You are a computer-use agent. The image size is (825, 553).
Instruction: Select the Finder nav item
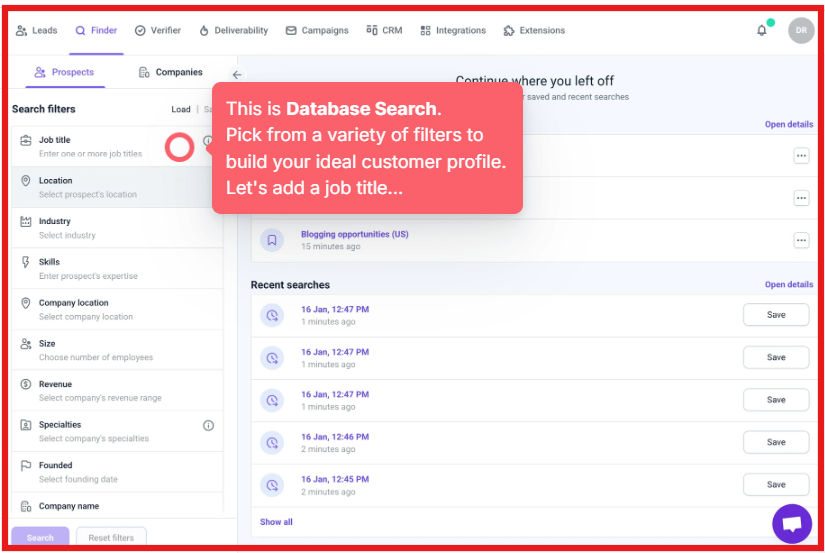(96, 31)
